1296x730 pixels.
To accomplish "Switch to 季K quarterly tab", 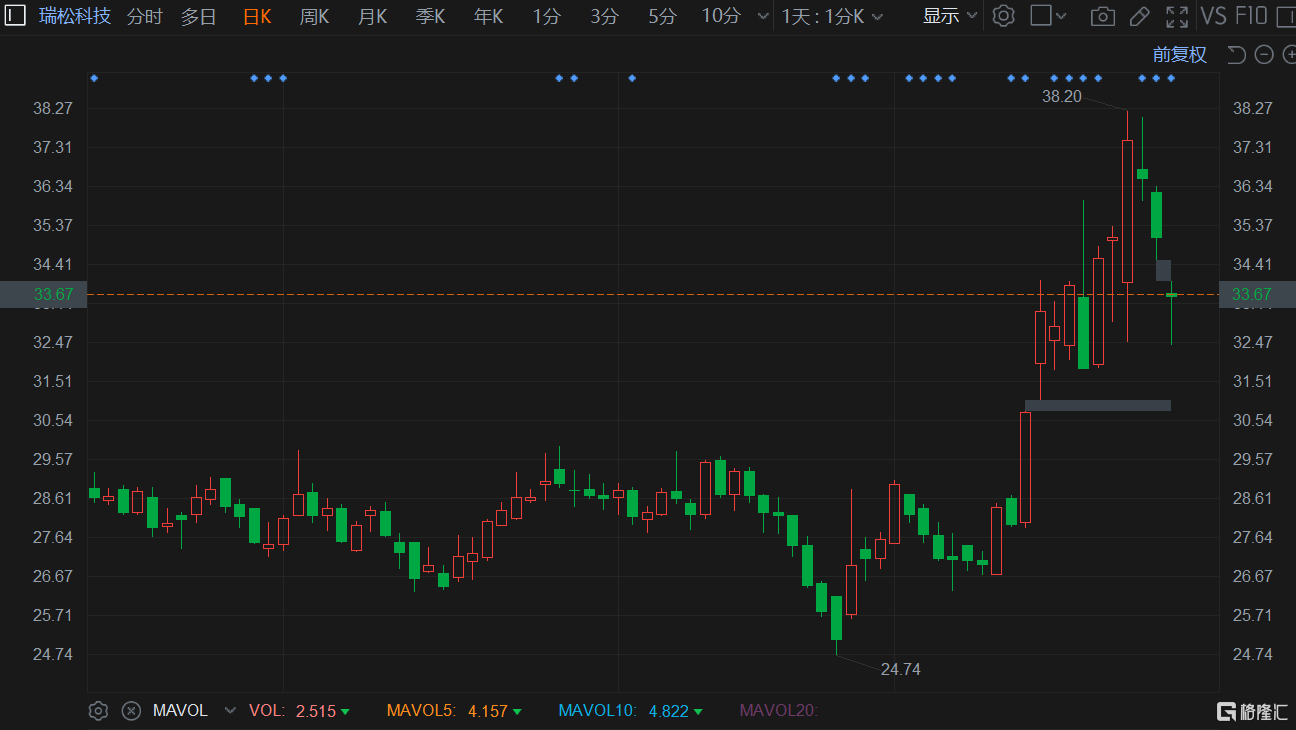I will (x=430, y=17).
